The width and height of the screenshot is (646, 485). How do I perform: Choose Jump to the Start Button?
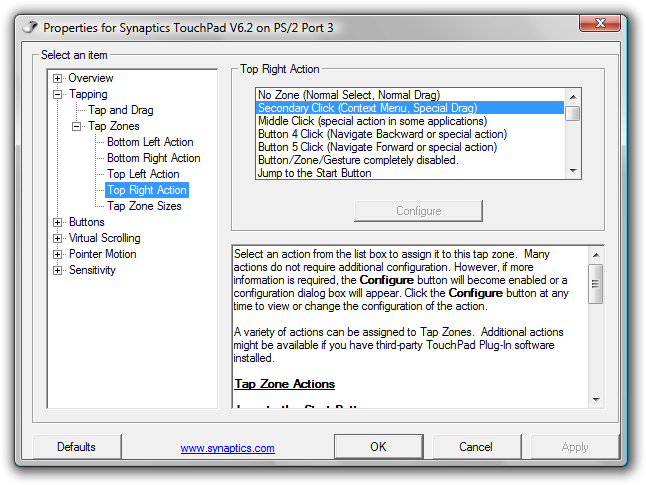410,173
